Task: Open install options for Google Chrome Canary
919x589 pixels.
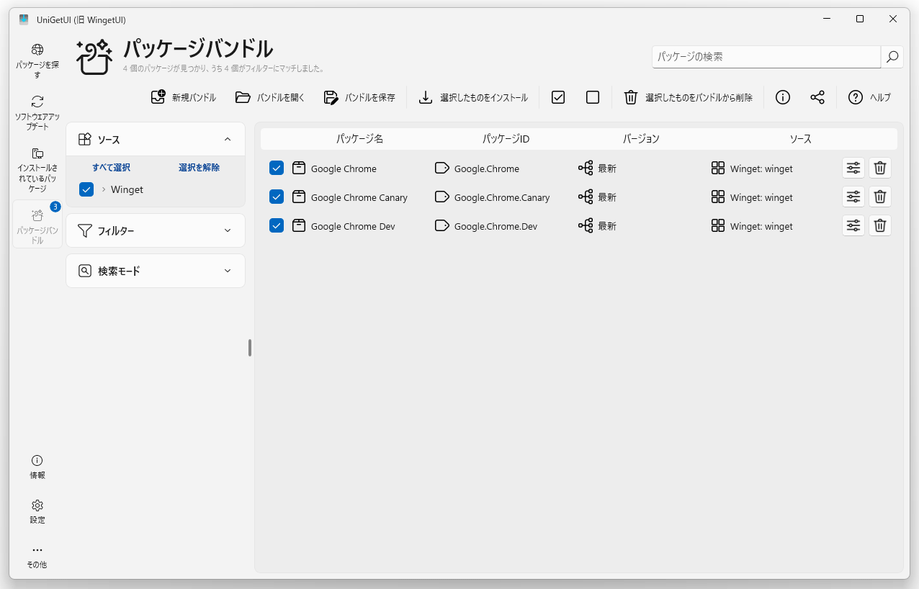Action: point(853,197)
